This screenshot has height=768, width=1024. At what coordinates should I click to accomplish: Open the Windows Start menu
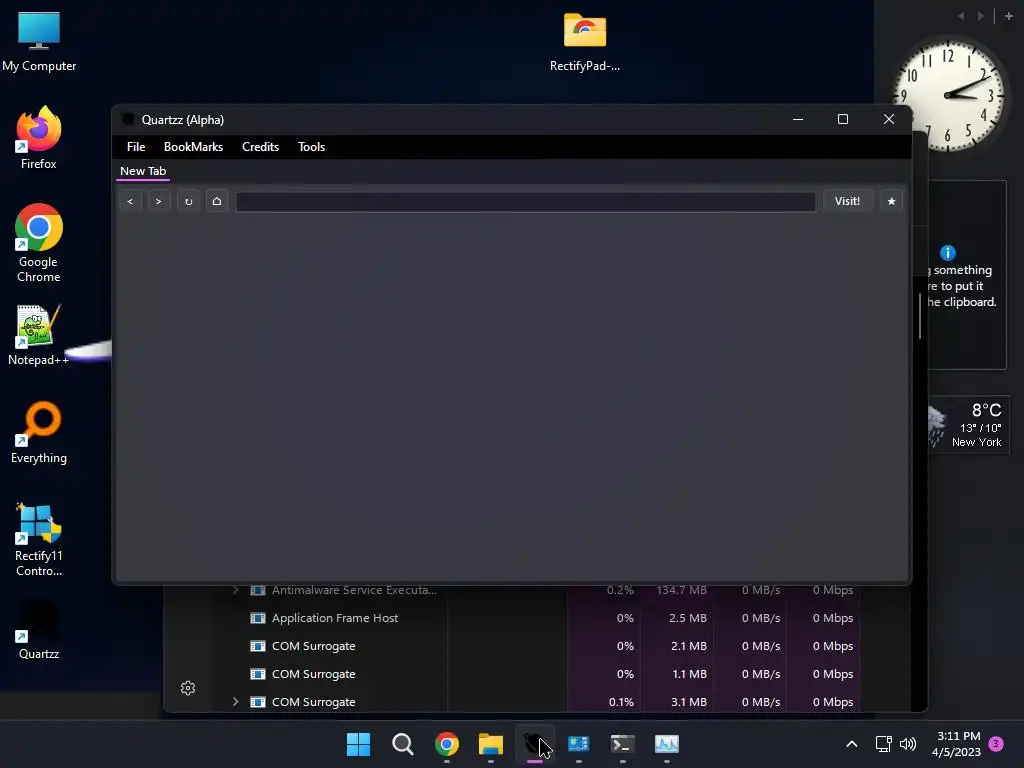point(359,744)
